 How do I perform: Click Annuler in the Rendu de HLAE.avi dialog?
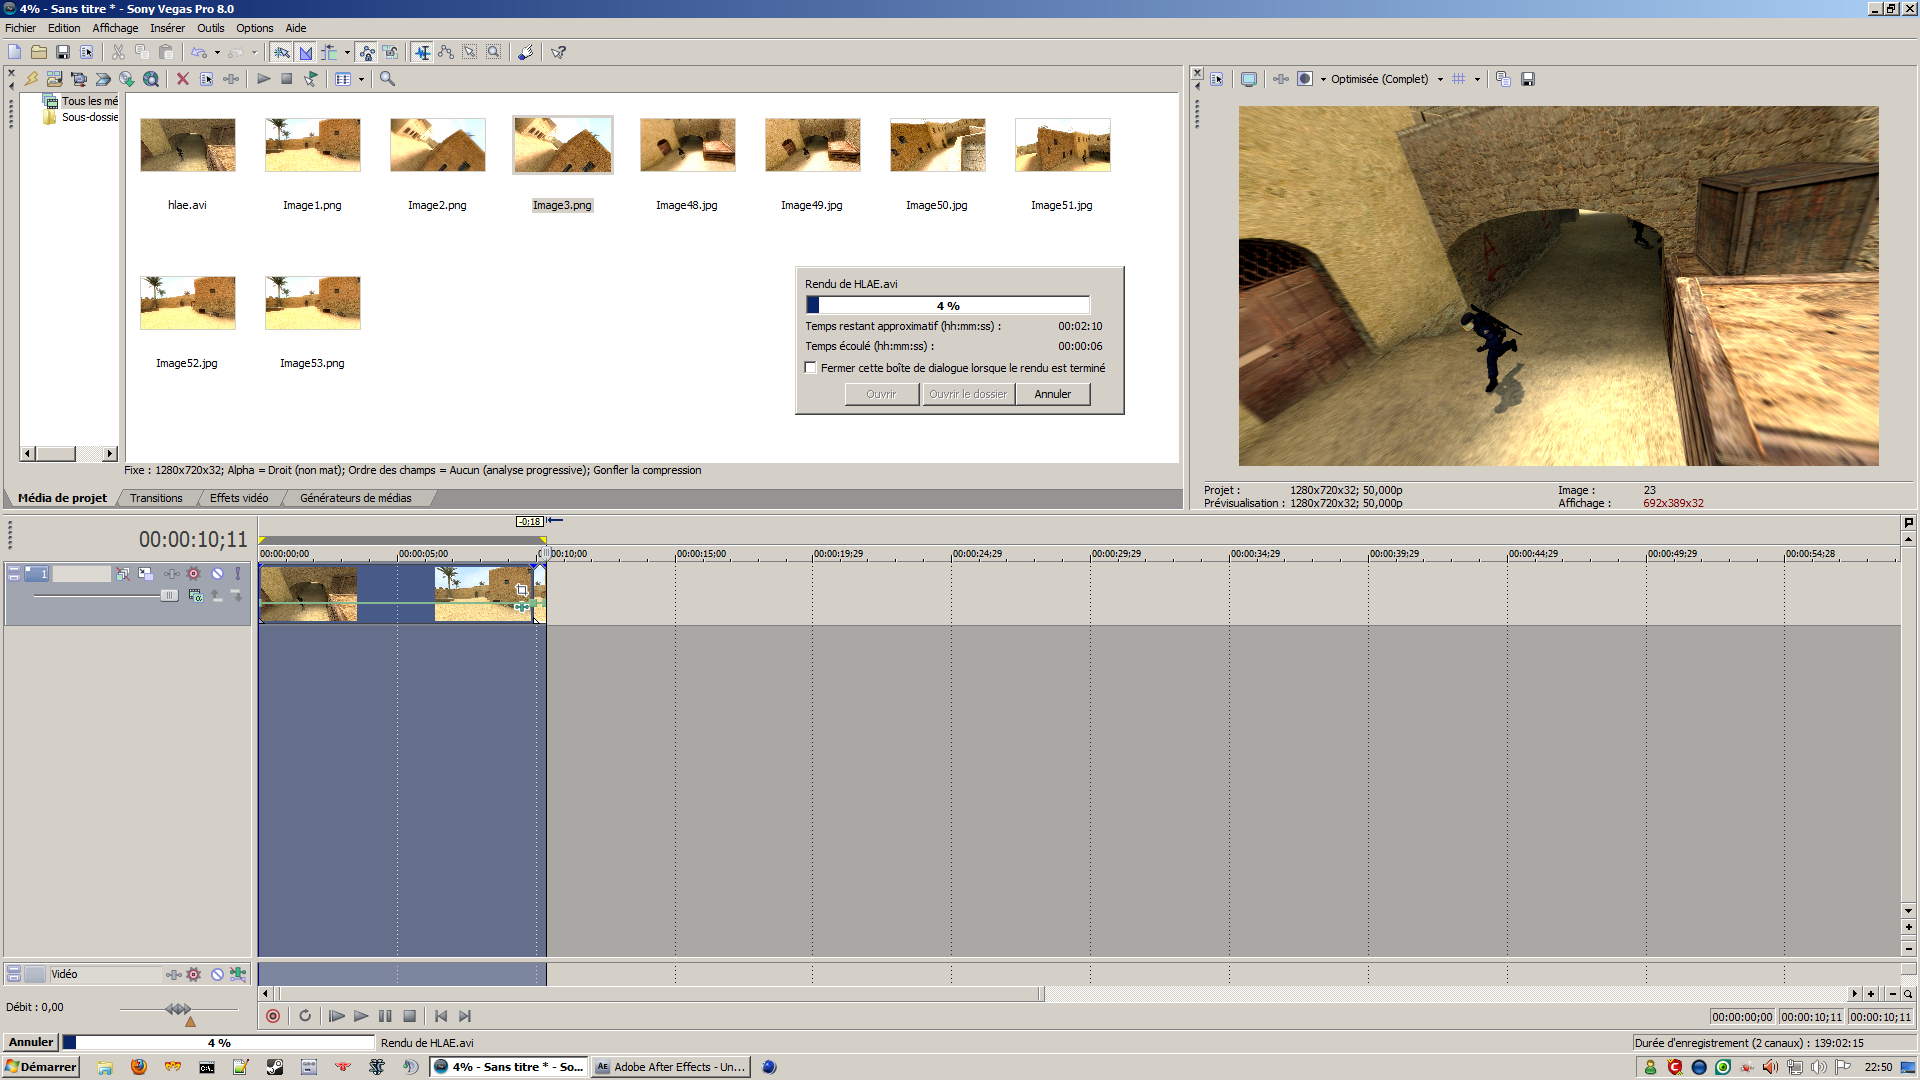click(1052, 394)
